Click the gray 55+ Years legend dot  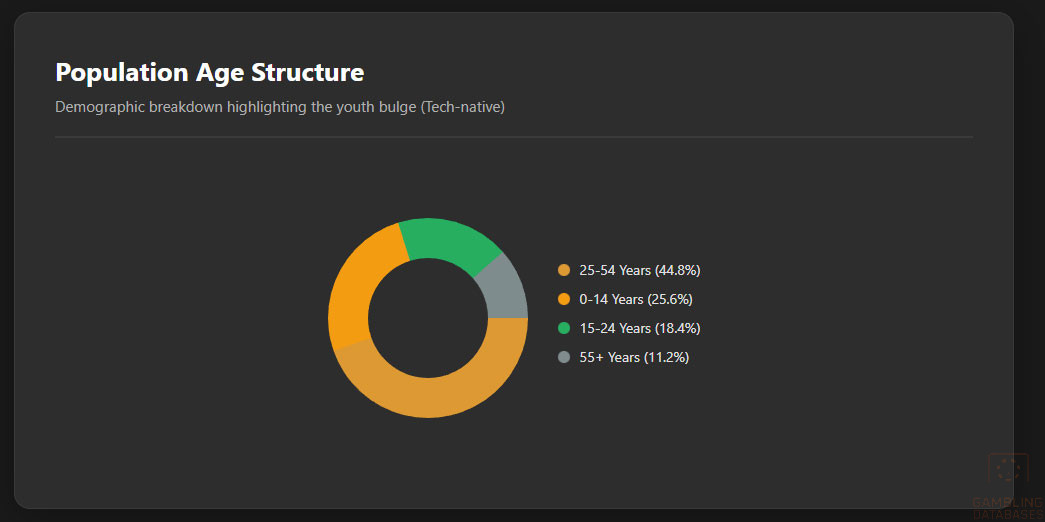pos(564,357)
